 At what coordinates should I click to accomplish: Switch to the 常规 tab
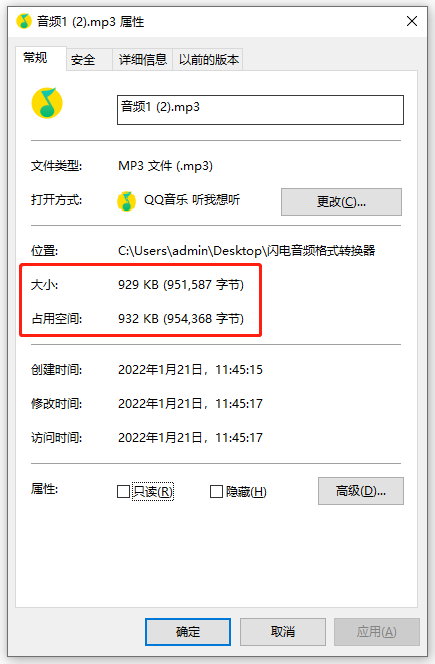[35, 58]
